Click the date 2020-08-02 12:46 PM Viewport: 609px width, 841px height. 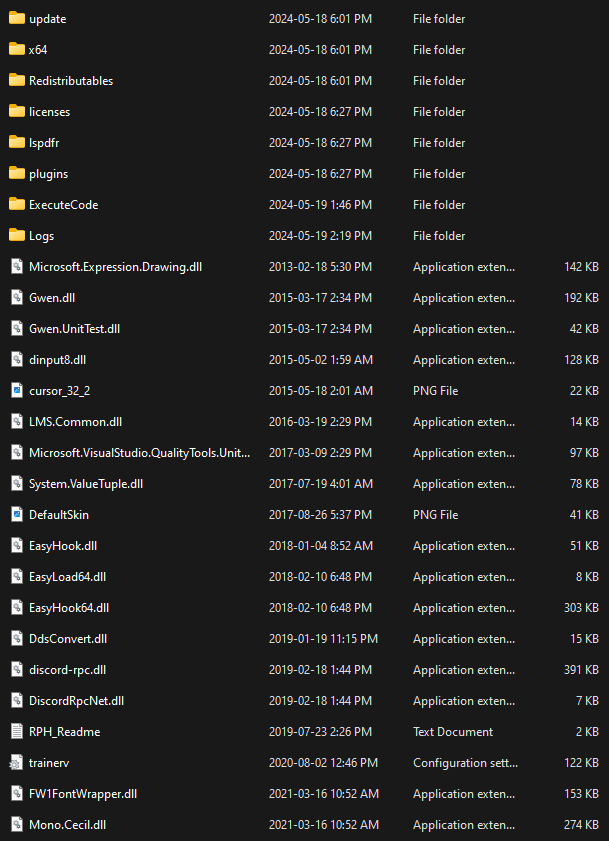coord(323,763)
